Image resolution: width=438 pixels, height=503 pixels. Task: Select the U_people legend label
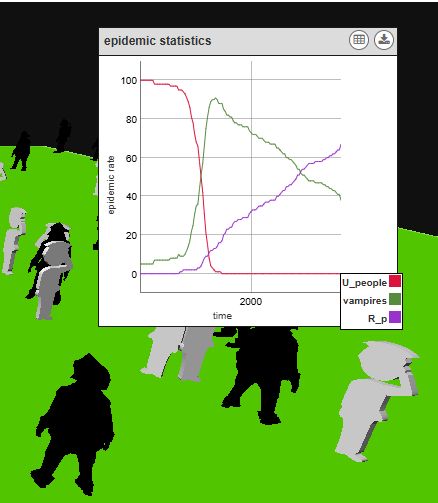[364, 283]
